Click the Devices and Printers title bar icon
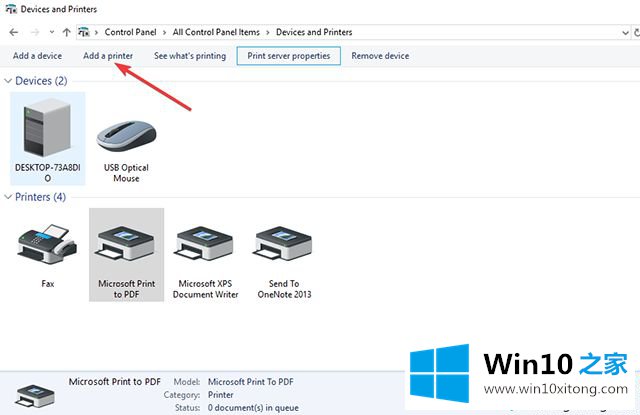This screenshot has width=640, height=415. pos(11,9)
